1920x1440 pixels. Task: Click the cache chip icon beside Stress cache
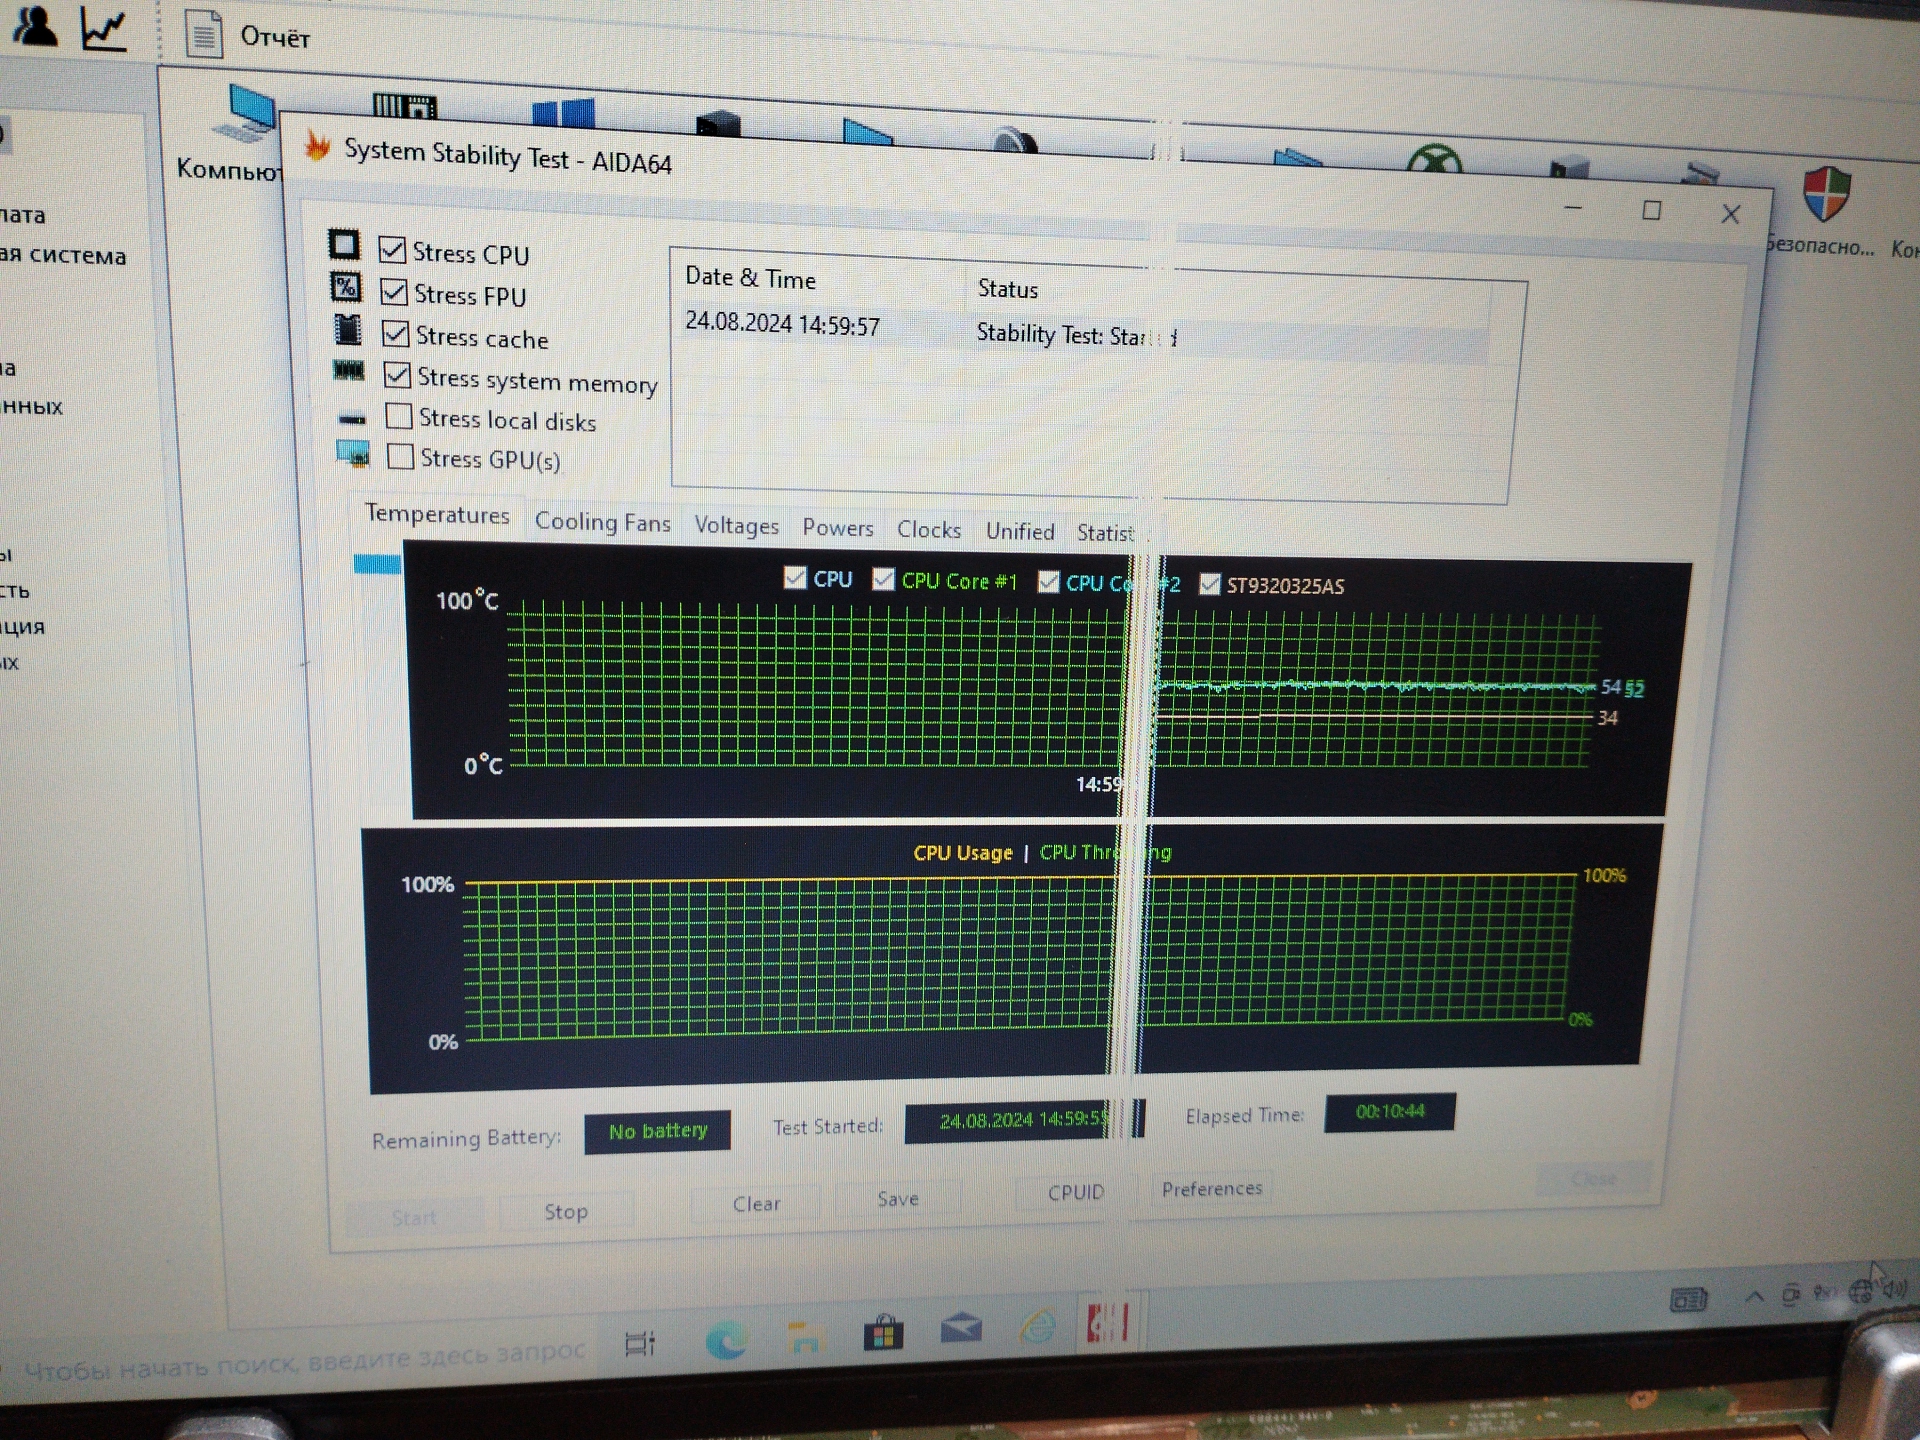click(347, 328)
